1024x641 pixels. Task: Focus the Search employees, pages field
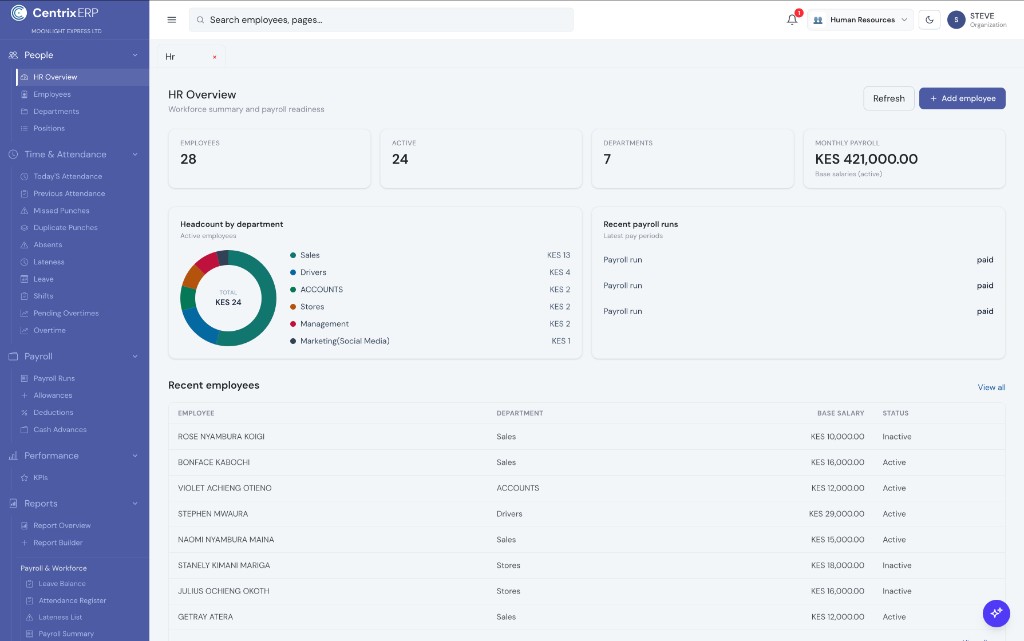click(x=381, y=20)
